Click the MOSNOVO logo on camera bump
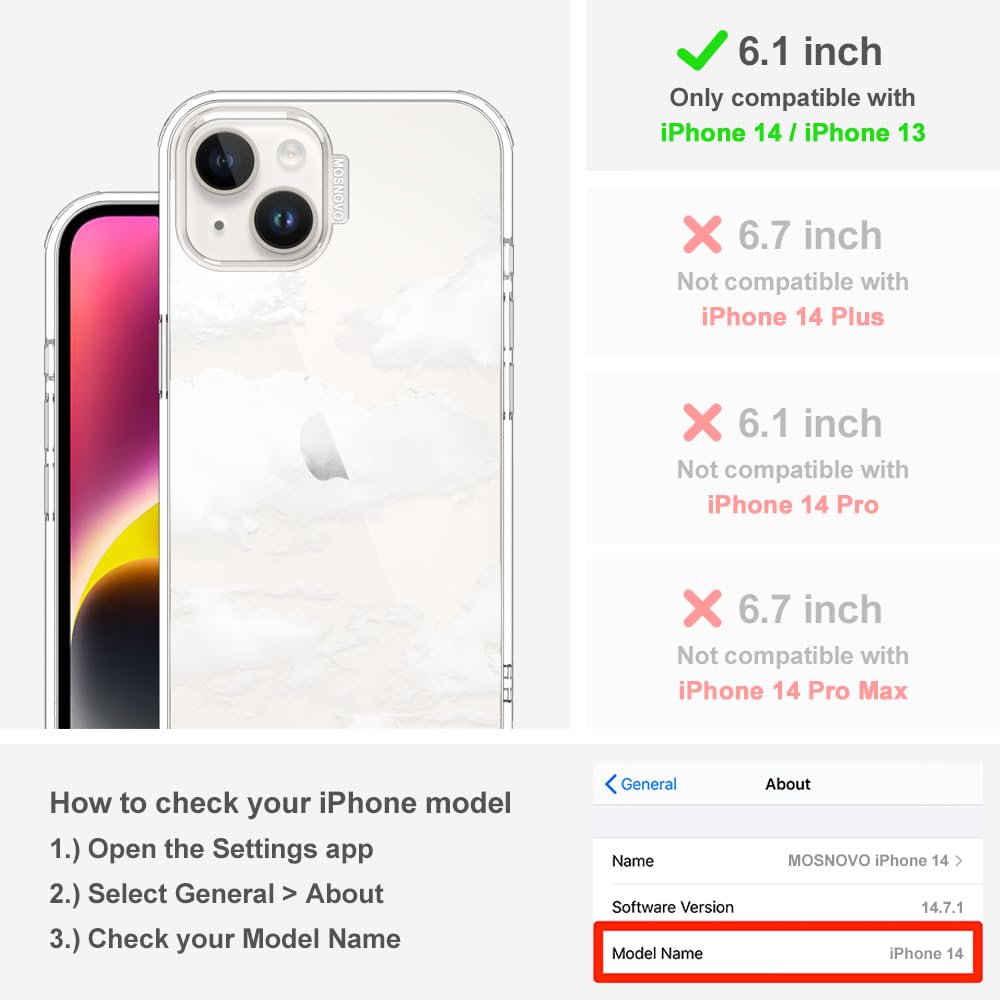Viewport: 1000px width, 1000px height. (339, 190)
